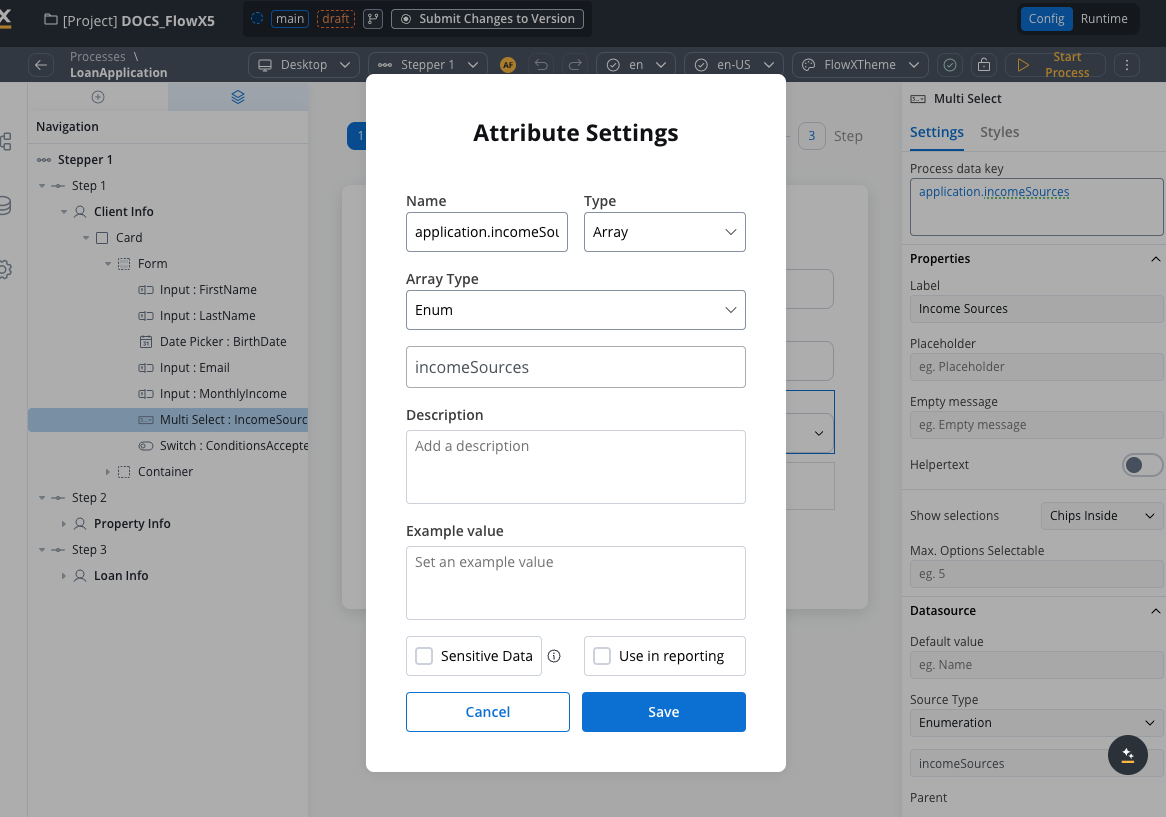The image size is (1166, 817).
Task: Click the branch icon next to draft
Action: 373,19
